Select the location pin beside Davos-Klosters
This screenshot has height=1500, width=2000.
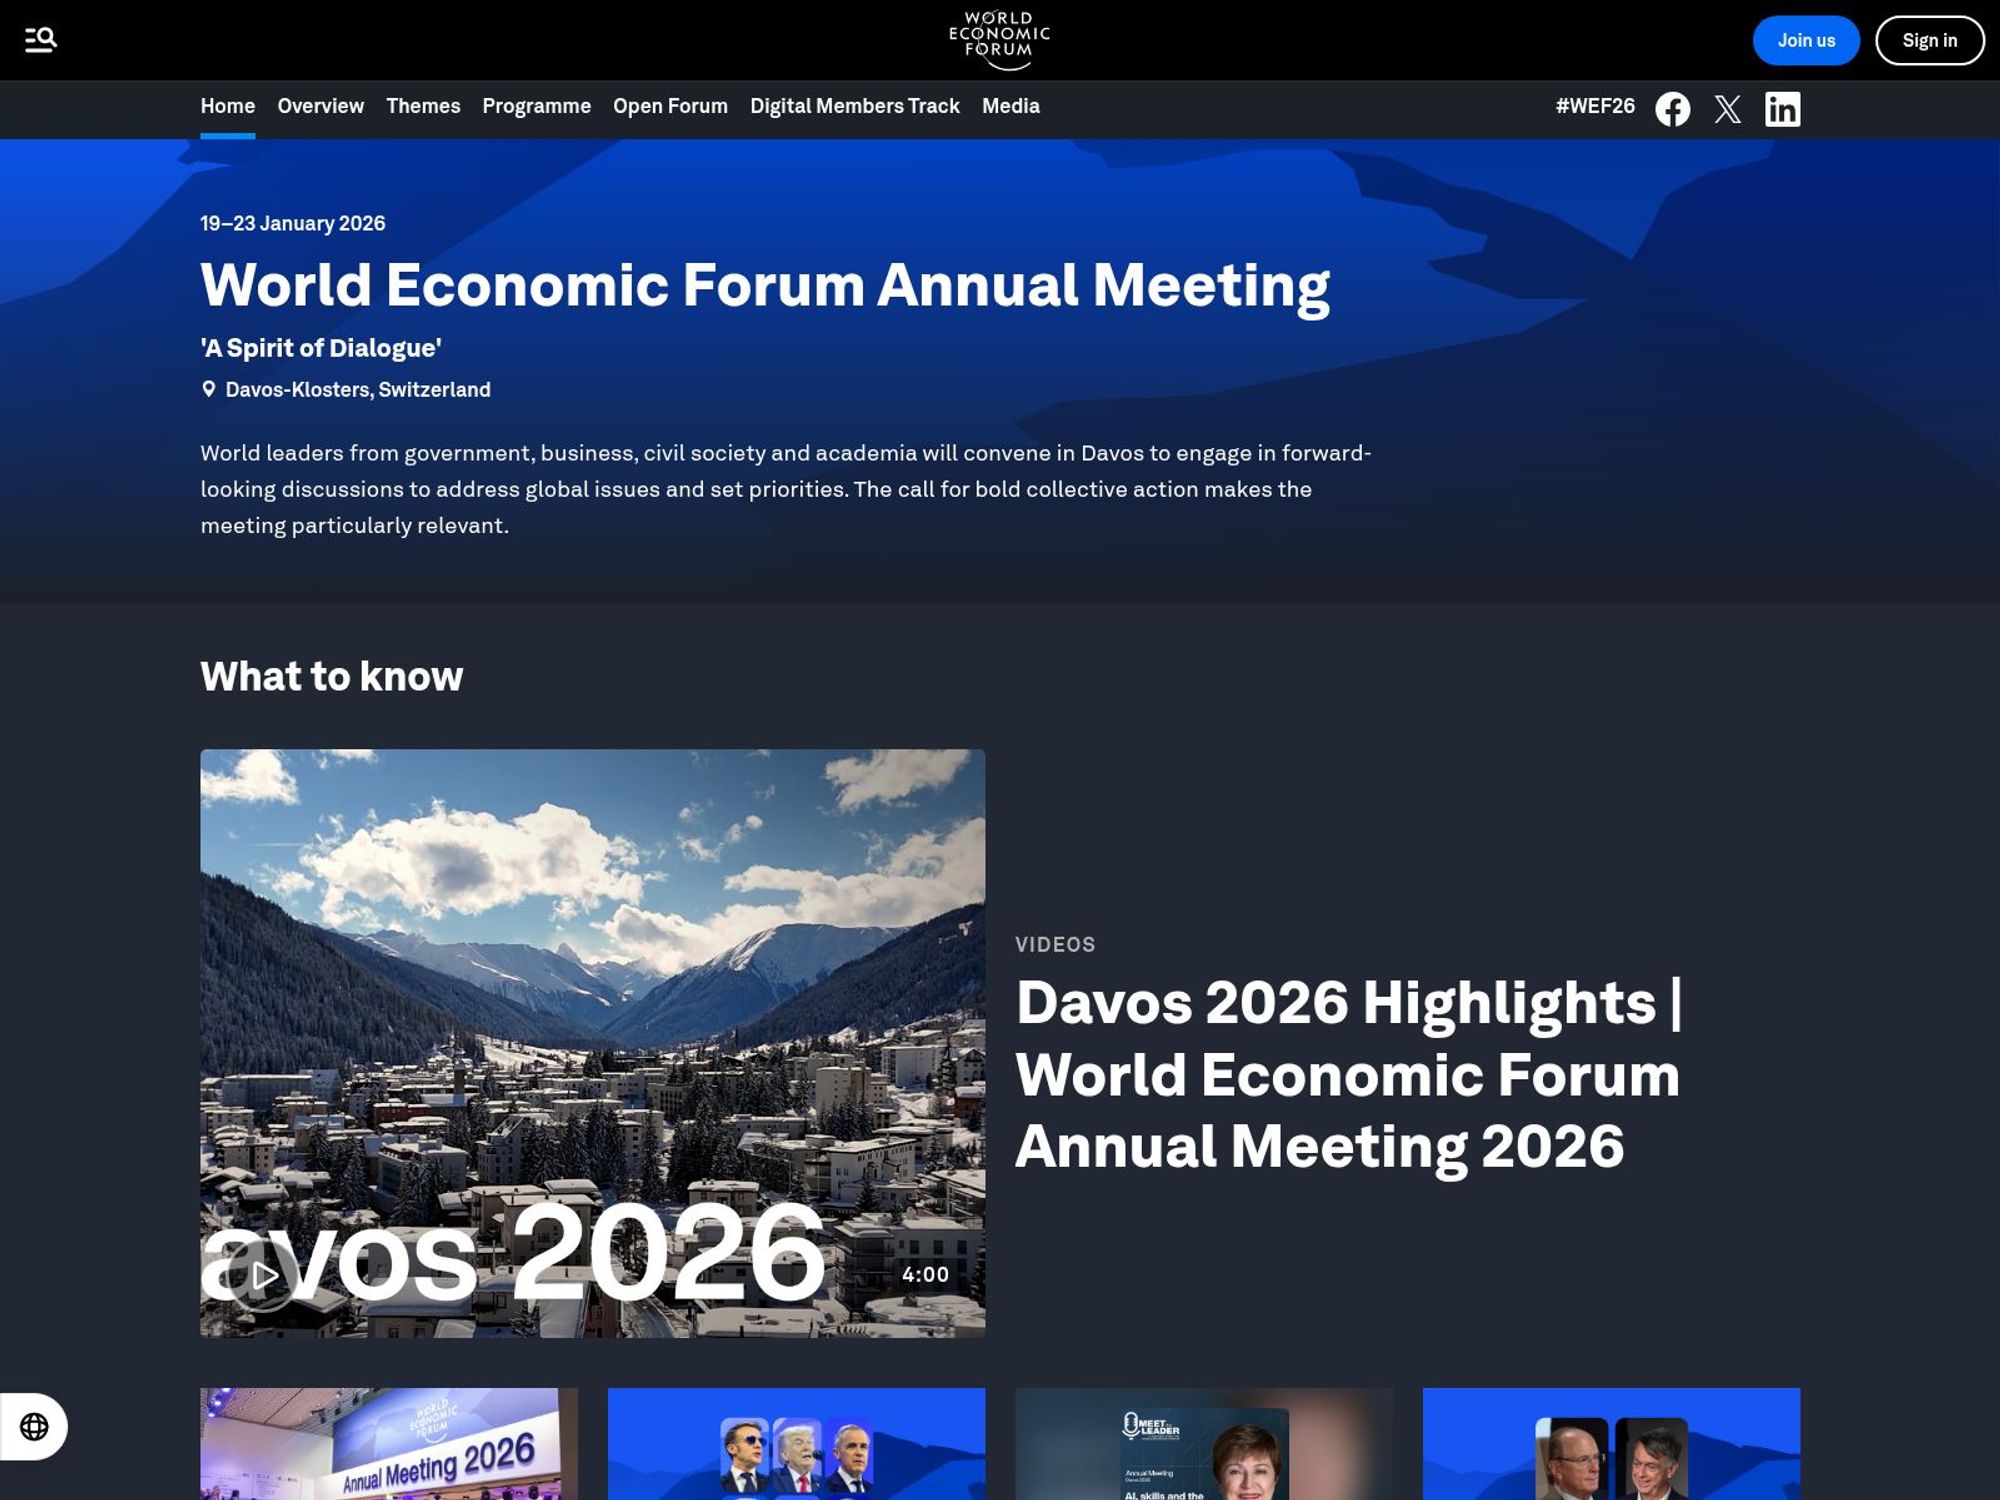pos(208,388)
